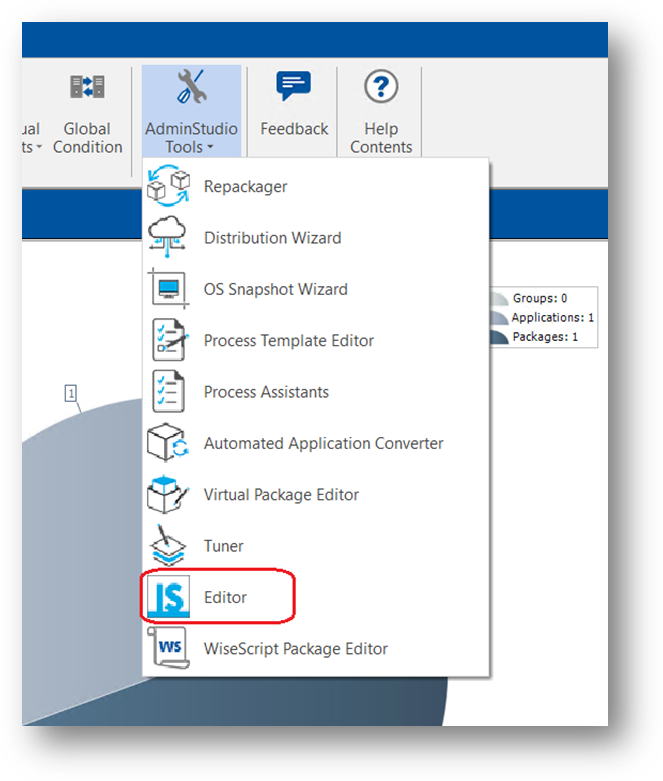Launch OS Snapshot Wizard from menu
The image size is (663, 781).
pyautogui.click(x=315, y=288)
